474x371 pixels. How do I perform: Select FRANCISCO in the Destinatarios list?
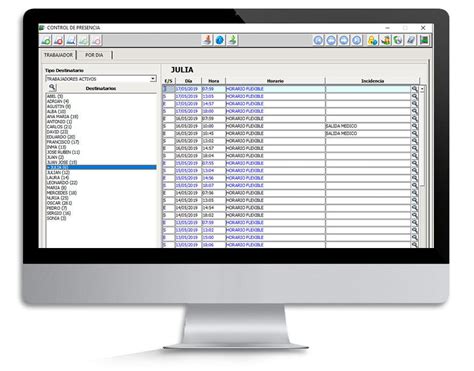(63, 142)
